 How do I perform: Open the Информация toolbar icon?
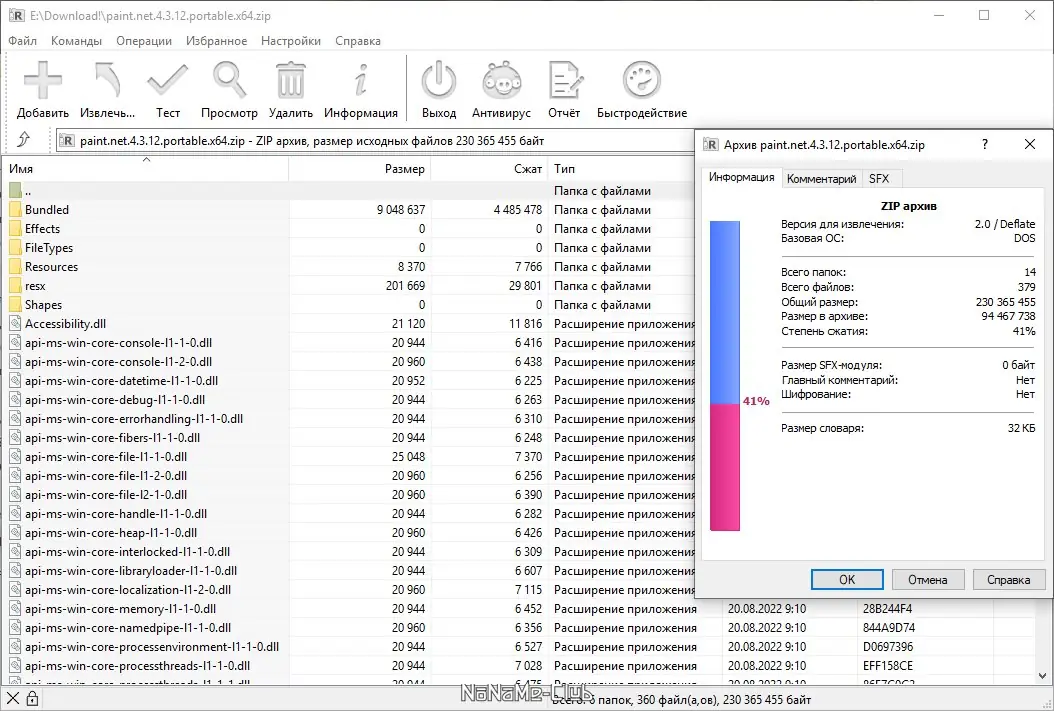(361, 81)
